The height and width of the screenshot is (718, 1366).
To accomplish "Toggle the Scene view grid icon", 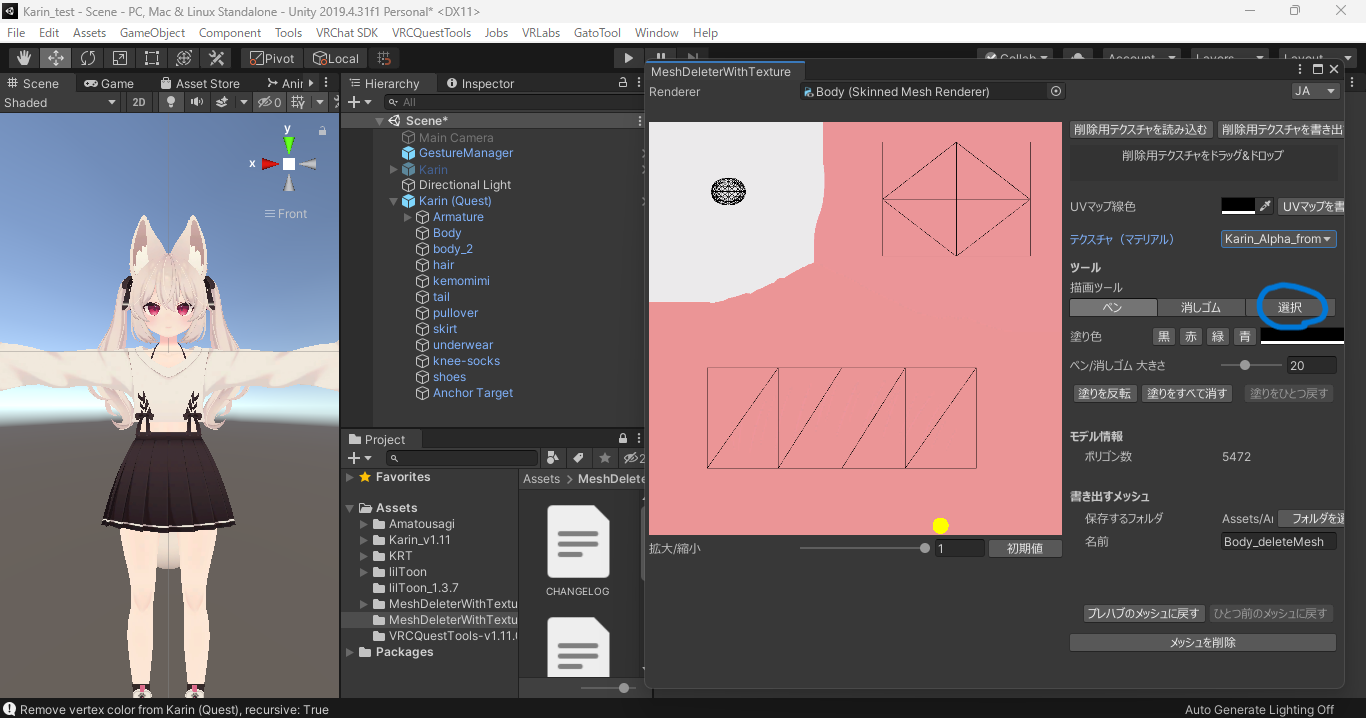I will pyautogui.click(x=299, y=102).
